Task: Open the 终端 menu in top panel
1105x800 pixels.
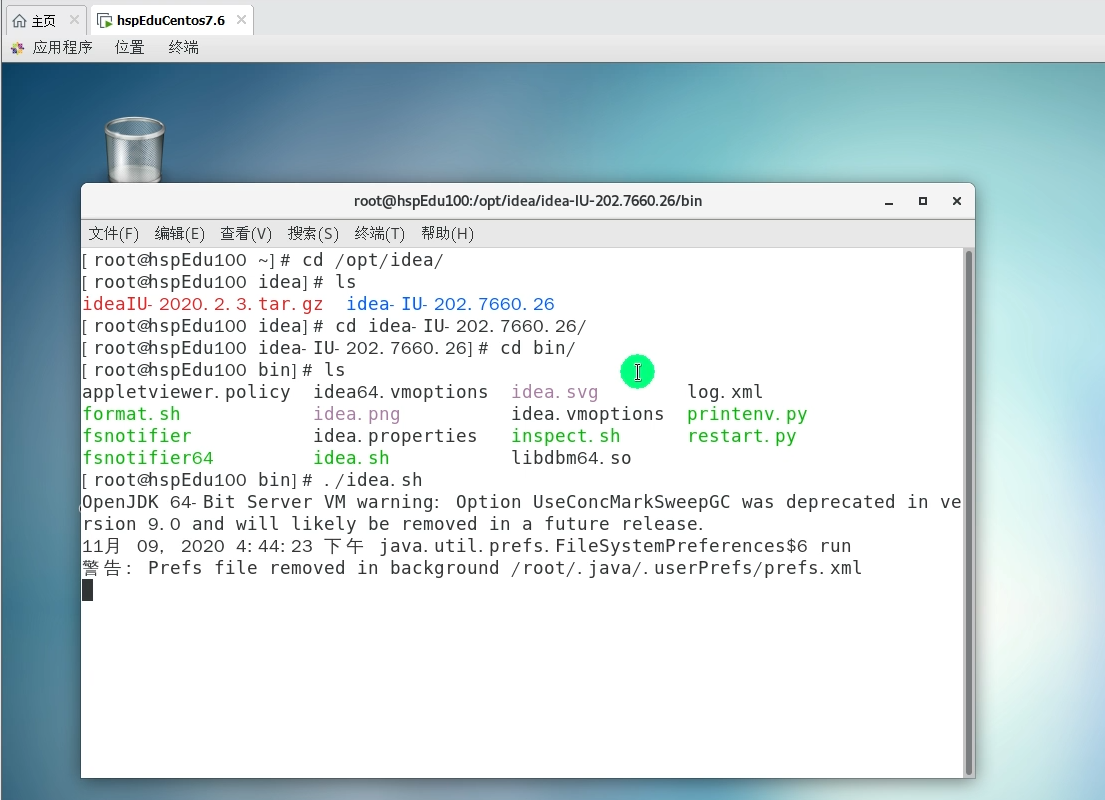Action: [x=183, y=48]
